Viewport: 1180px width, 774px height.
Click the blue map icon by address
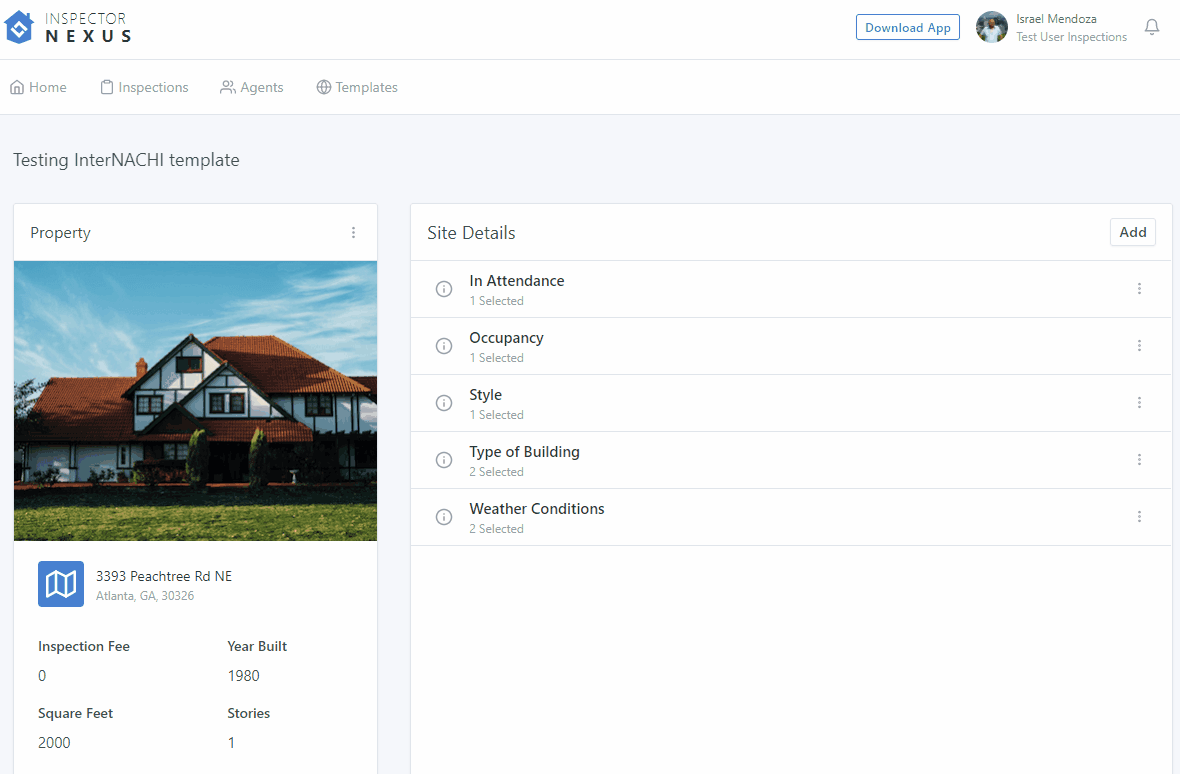click(x=61, y=584)
